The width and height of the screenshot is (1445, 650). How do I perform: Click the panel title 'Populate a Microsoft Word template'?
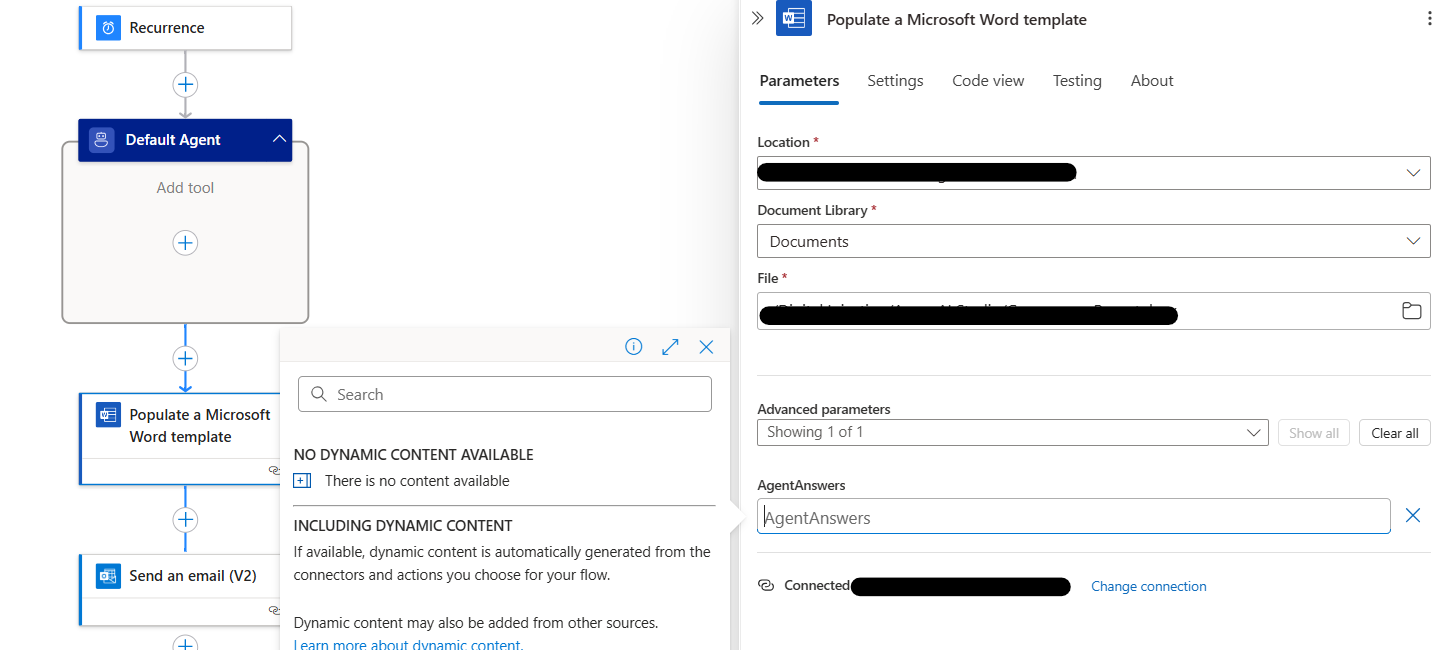coord(957,20)
